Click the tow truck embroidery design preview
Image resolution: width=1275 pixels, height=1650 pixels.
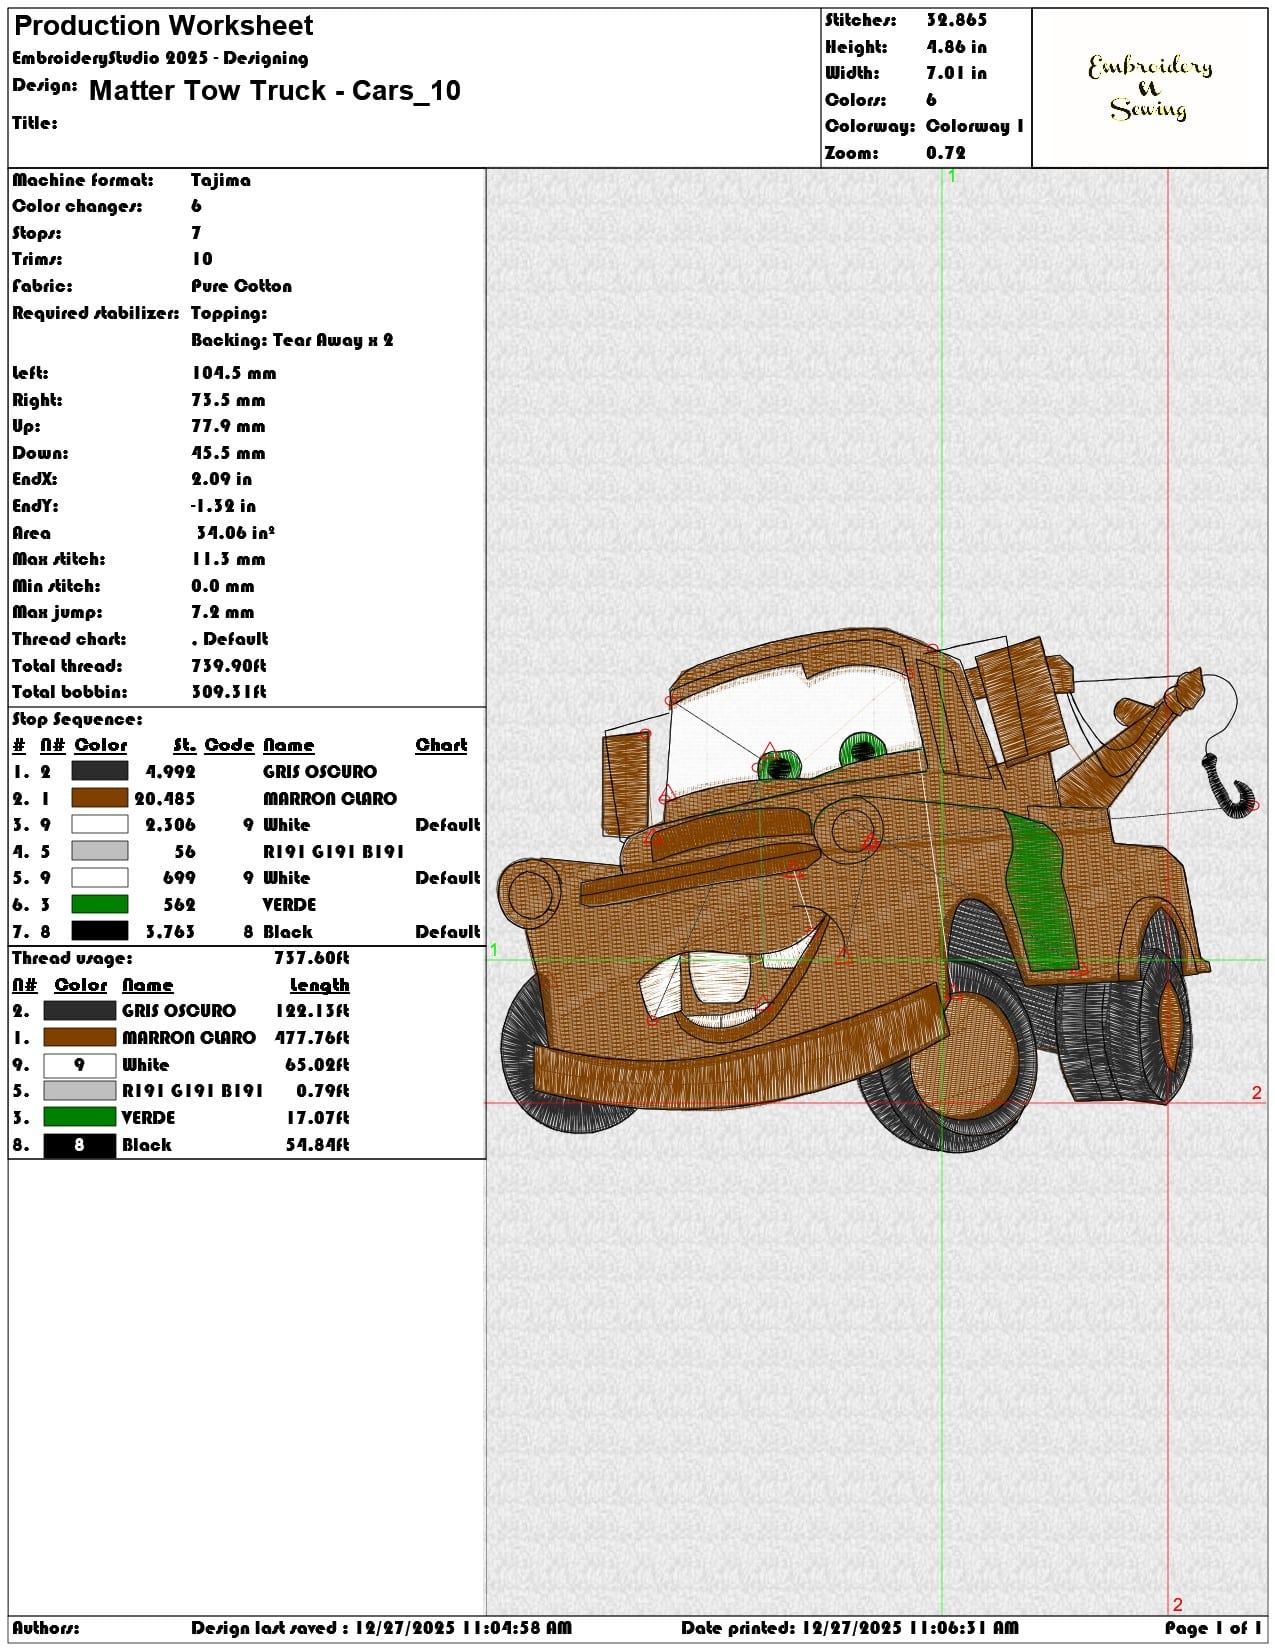pos(878,890)
